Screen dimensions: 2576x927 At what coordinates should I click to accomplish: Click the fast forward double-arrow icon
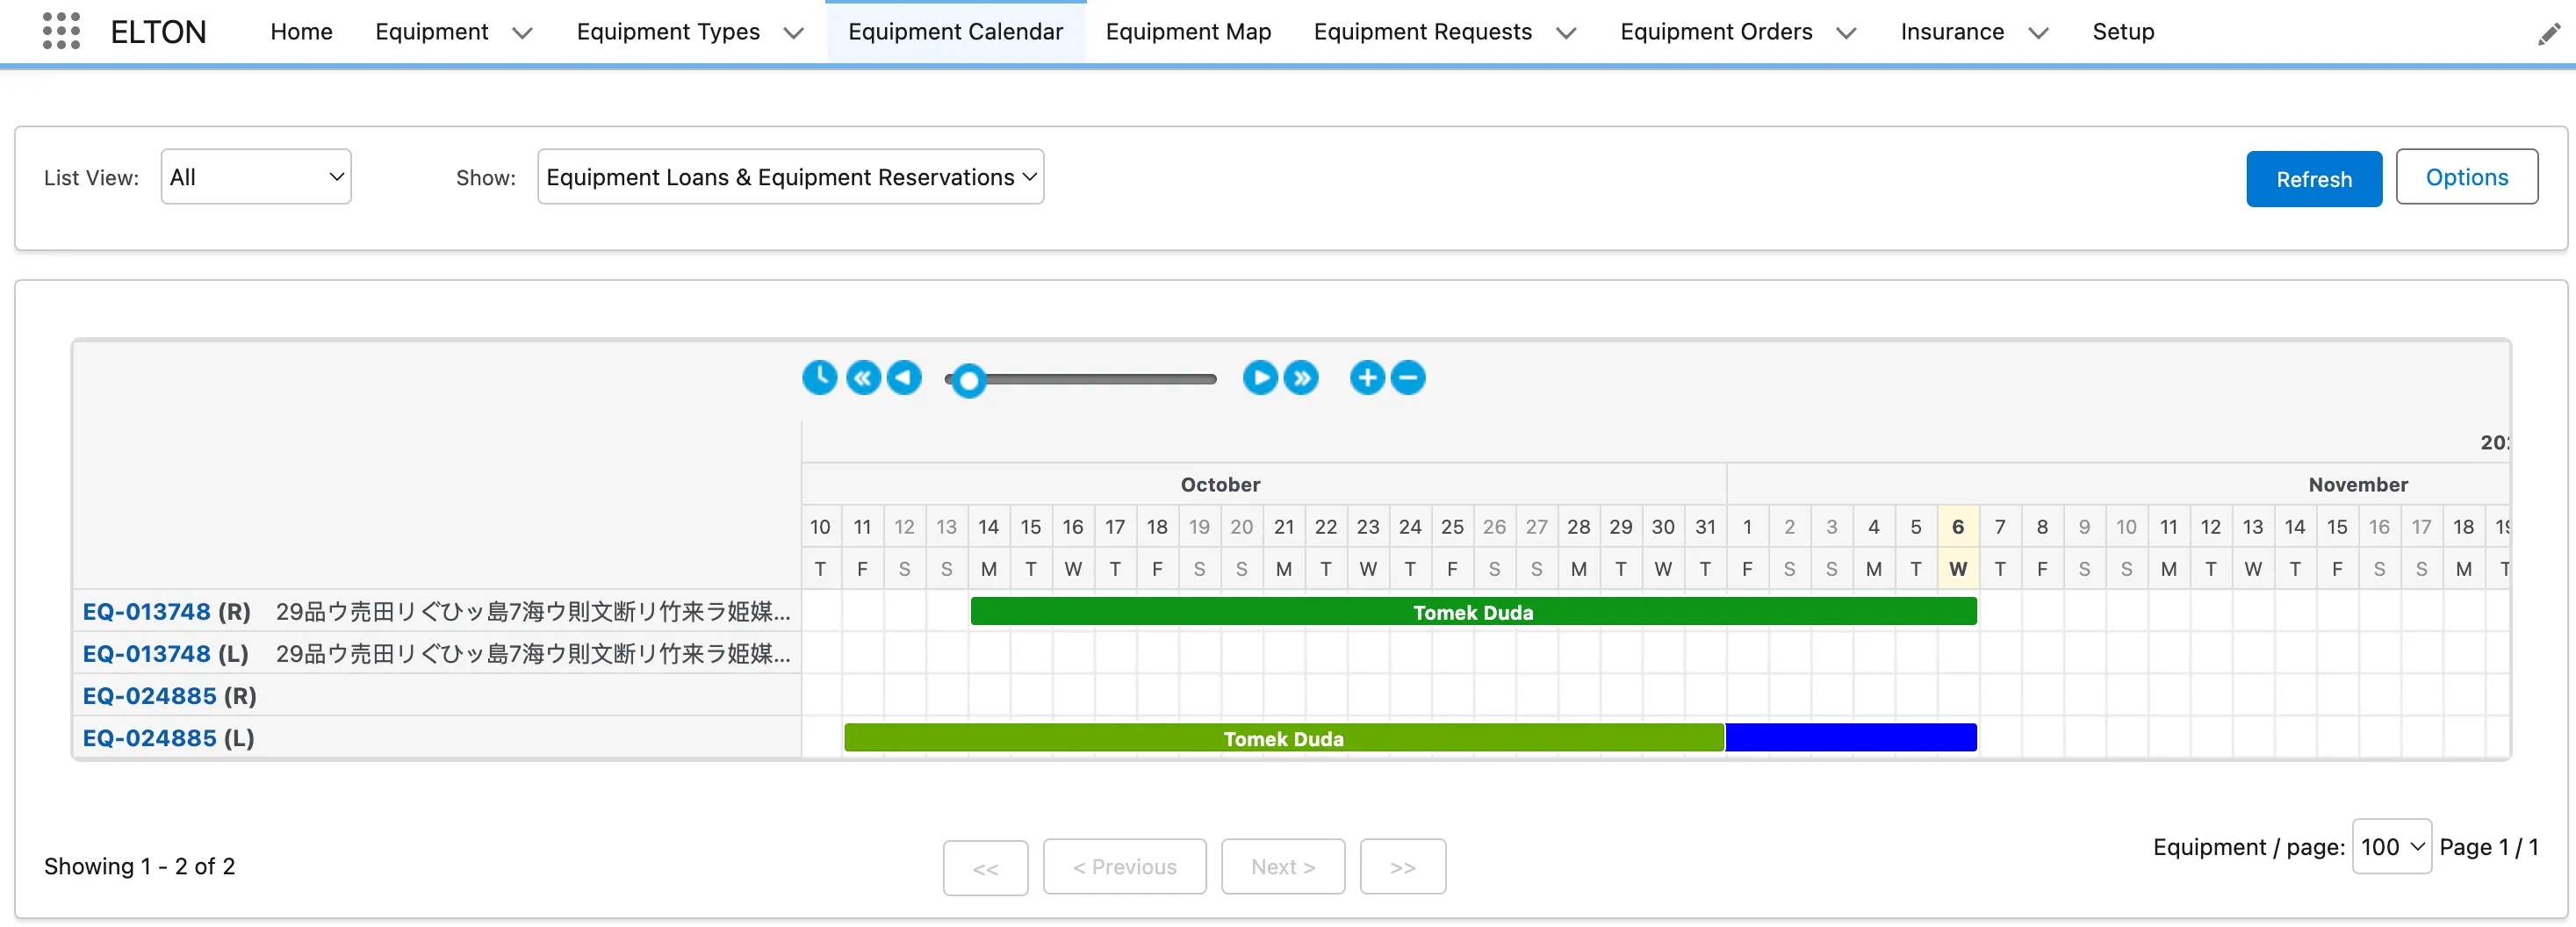click(x=1301, y=378)
